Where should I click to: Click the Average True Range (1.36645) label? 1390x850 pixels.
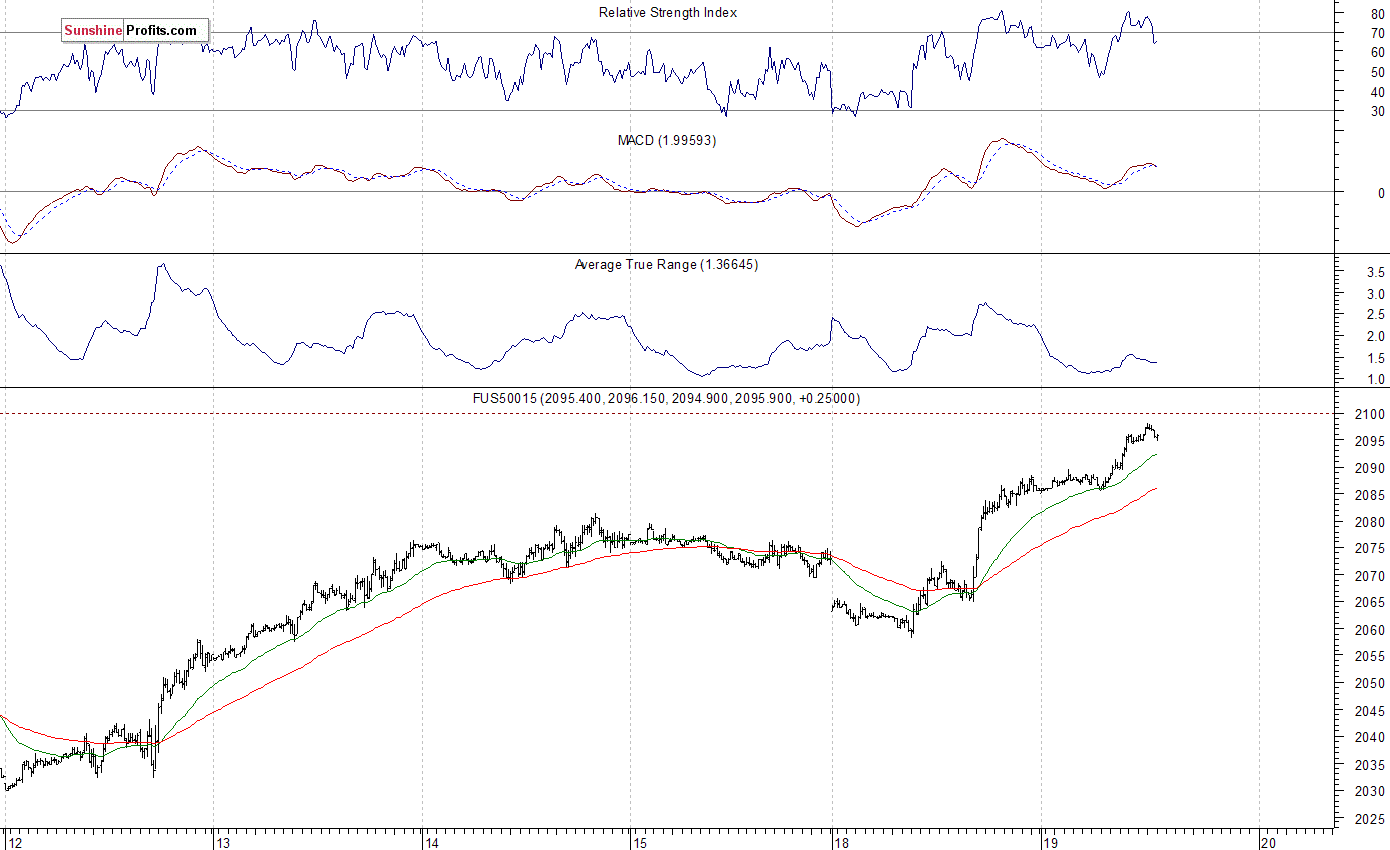click(x=667, y=265)
